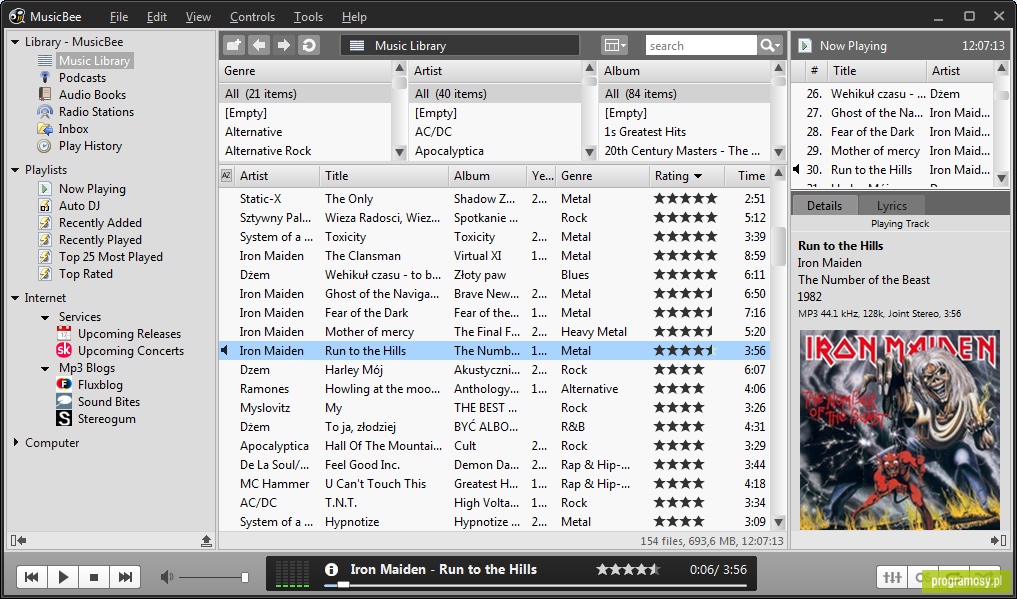Click the Number of the Beast album artwork
This screenshot has width=1017, height=599.
coord(900,430)
